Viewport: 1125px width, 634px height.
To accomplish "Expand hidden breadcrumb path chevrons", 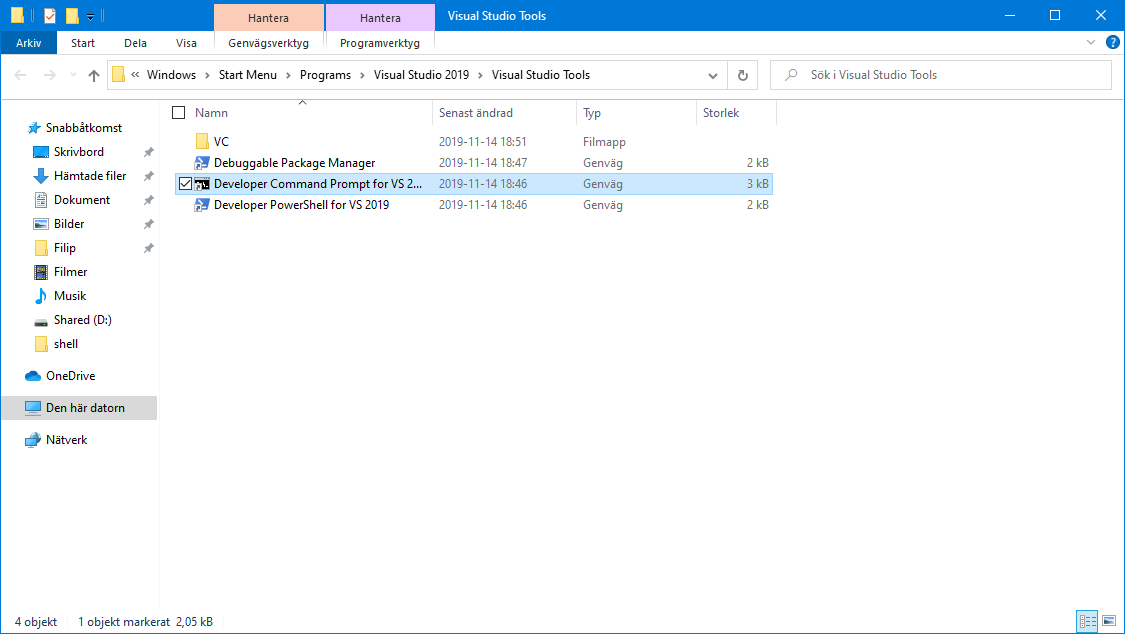I will (x=135, y=75).
